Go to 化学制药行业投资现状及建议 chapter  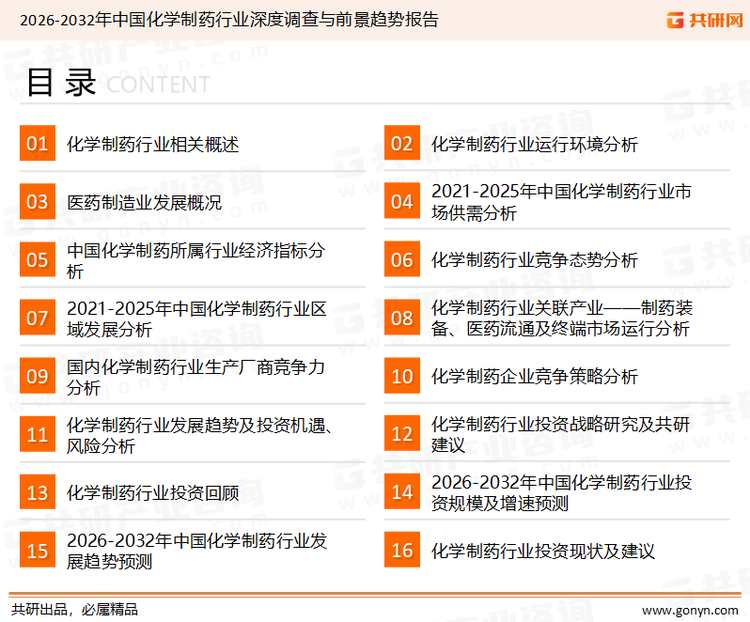click(x=543, y=550)
